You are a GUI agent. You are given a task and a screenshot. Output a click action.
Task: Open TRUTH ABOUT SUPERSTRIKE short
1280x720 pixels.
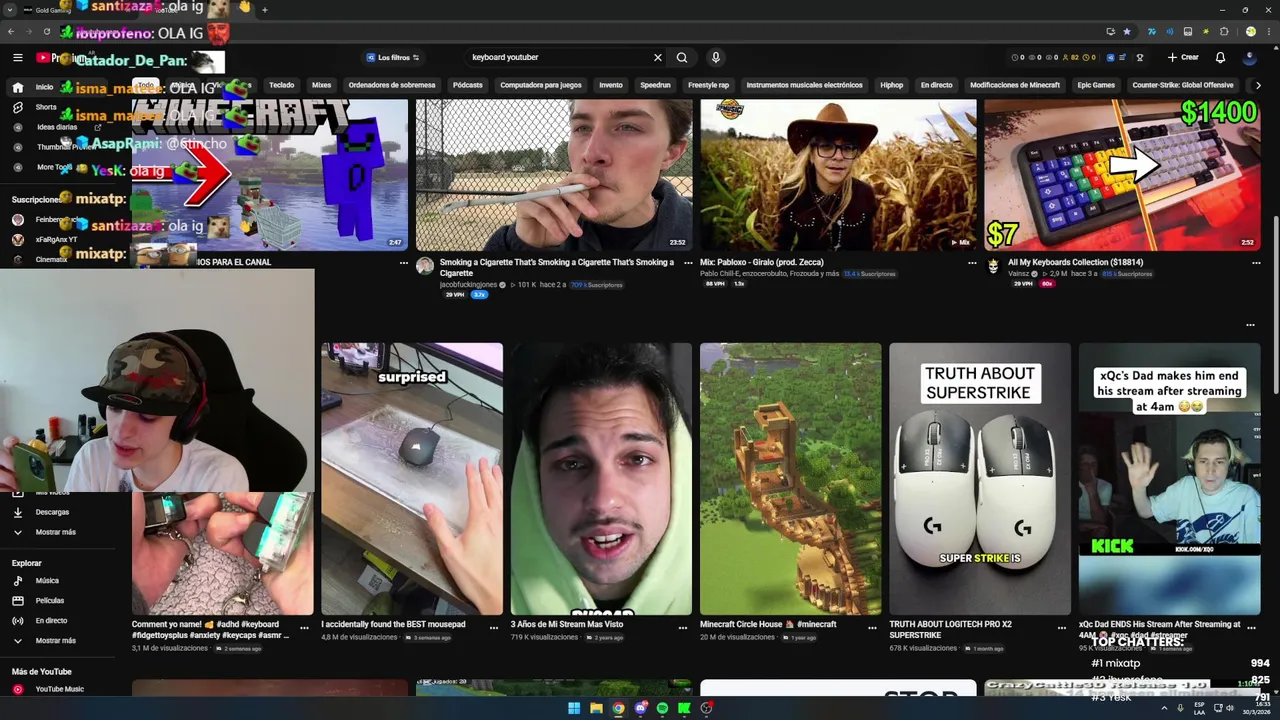980,479
